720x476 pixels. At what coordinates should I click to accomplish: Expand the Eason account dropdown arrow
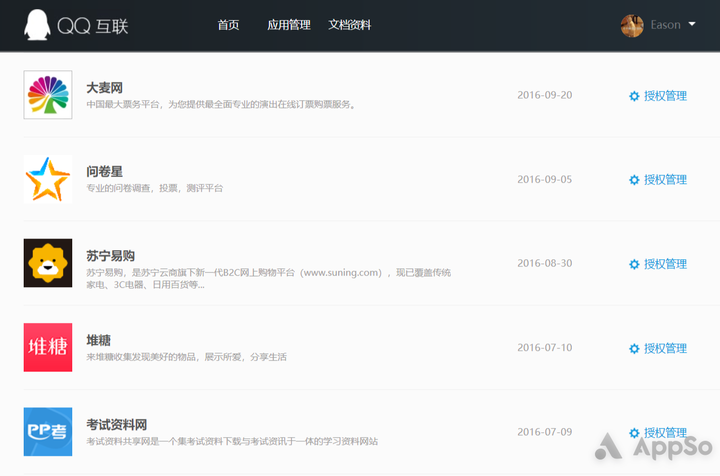[x=692, y=24]
